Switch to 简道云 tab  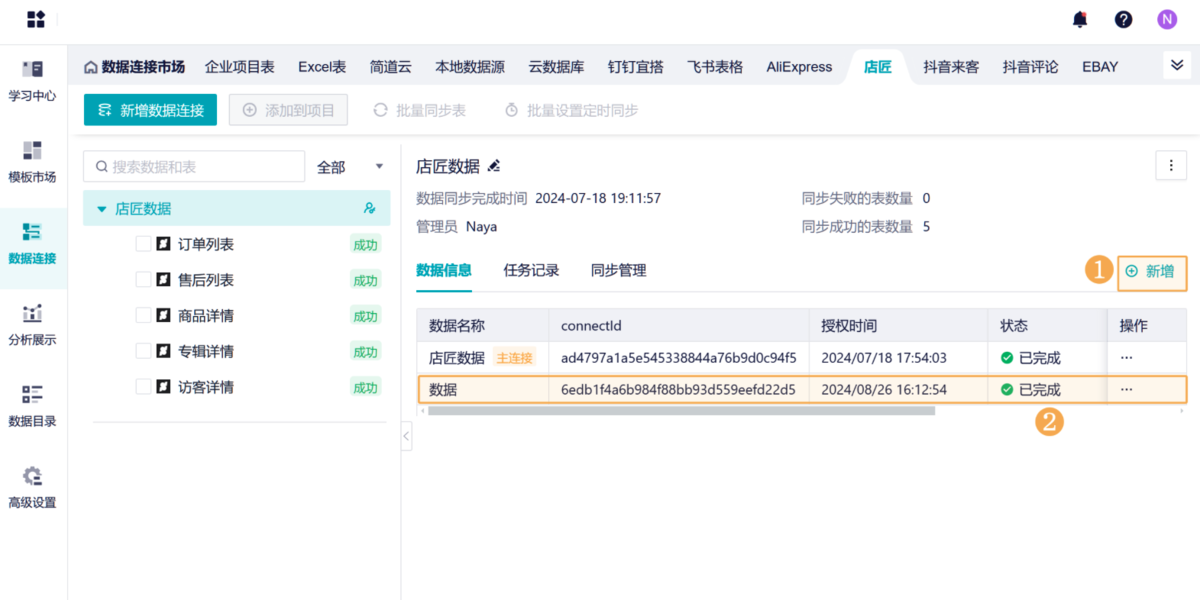pyautogui.click(x=390, y=67)
